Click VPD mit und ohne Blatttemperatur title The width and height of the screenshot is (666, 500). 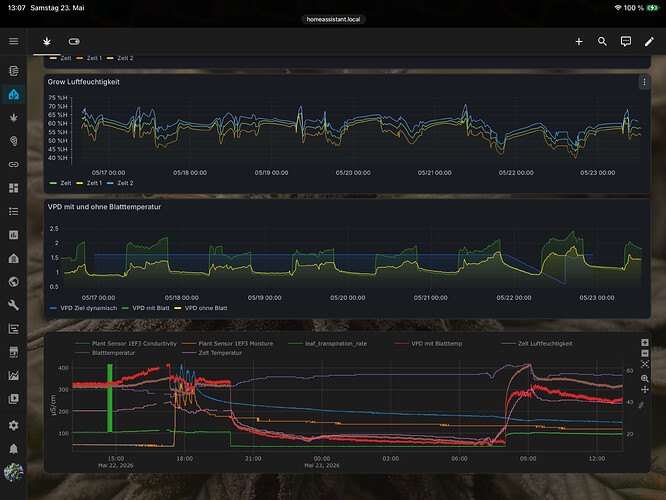click(x=104, y=207)
